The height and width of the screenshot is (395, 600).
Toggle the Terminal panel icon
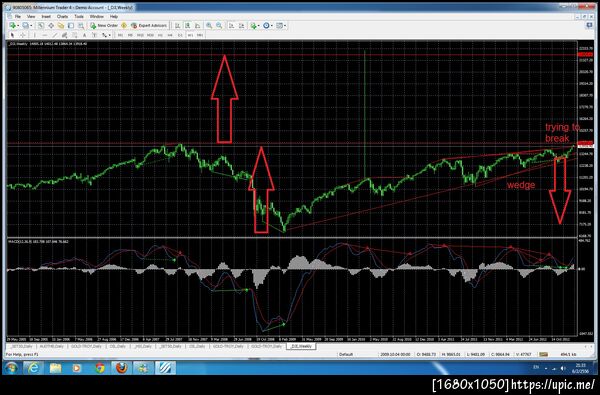(x=71, y=26)
